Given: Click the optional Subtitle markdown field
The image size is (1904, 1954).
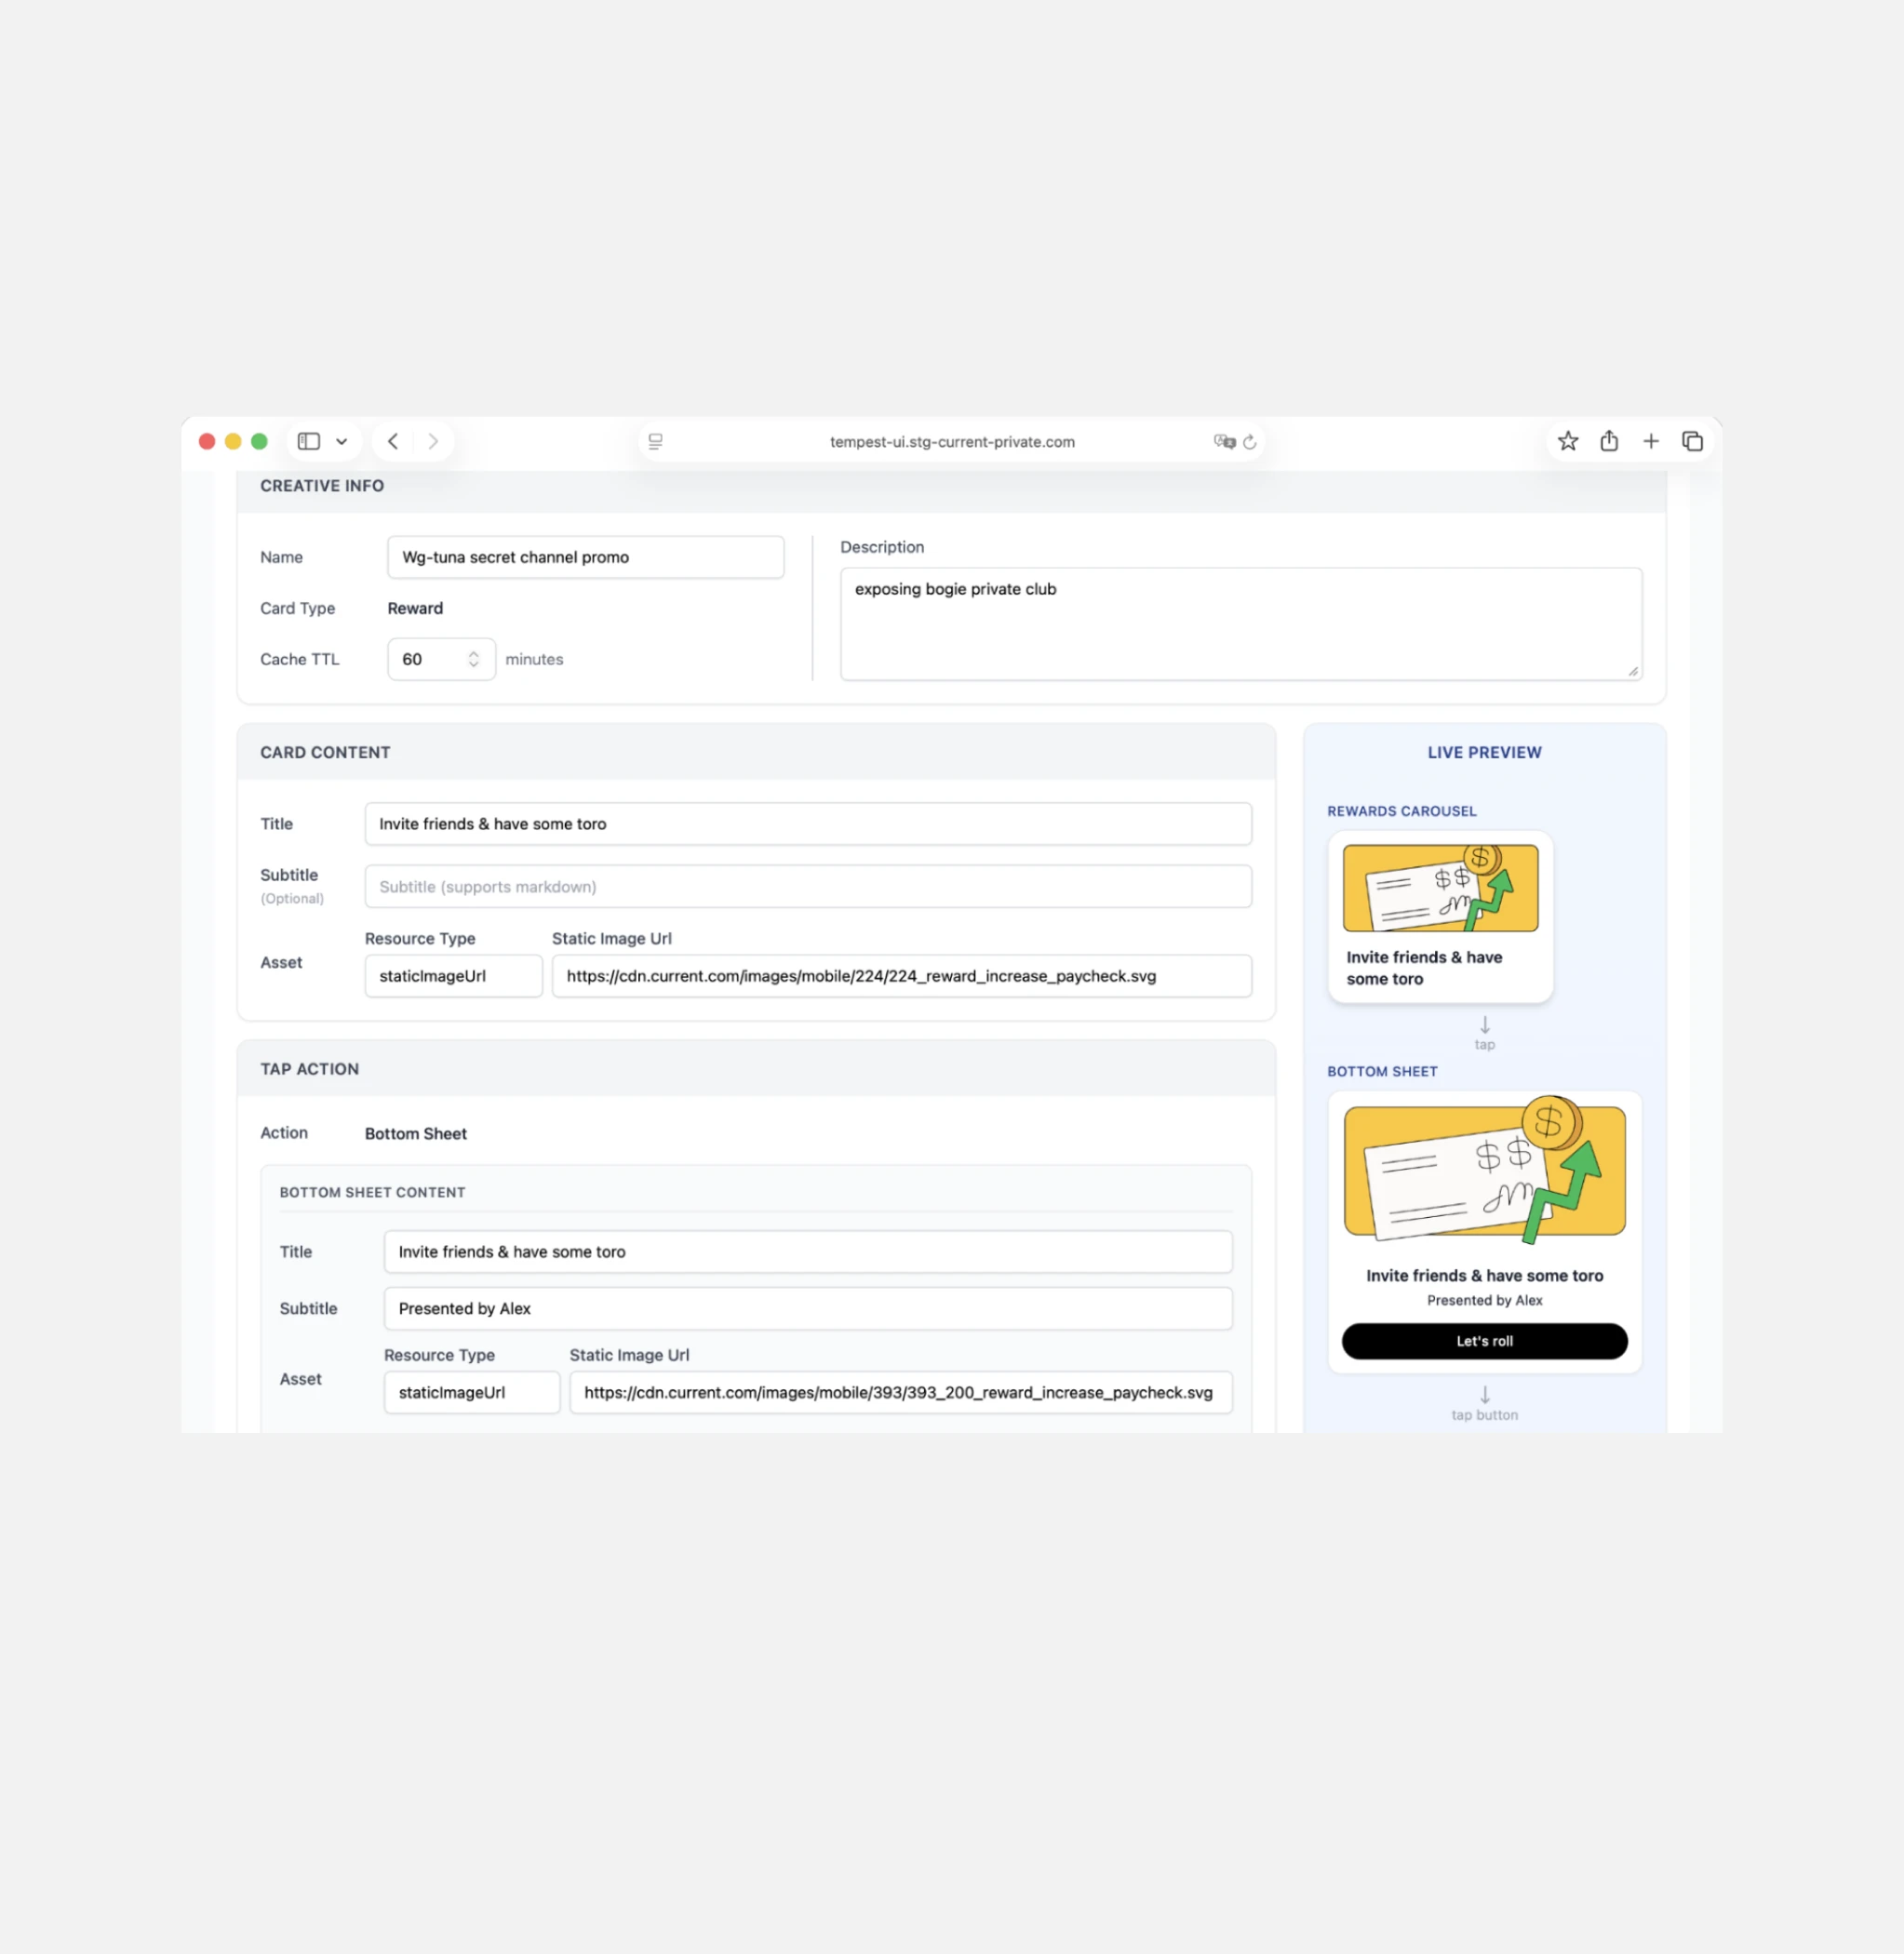Looking at the screenshot, I should (808, 887).
